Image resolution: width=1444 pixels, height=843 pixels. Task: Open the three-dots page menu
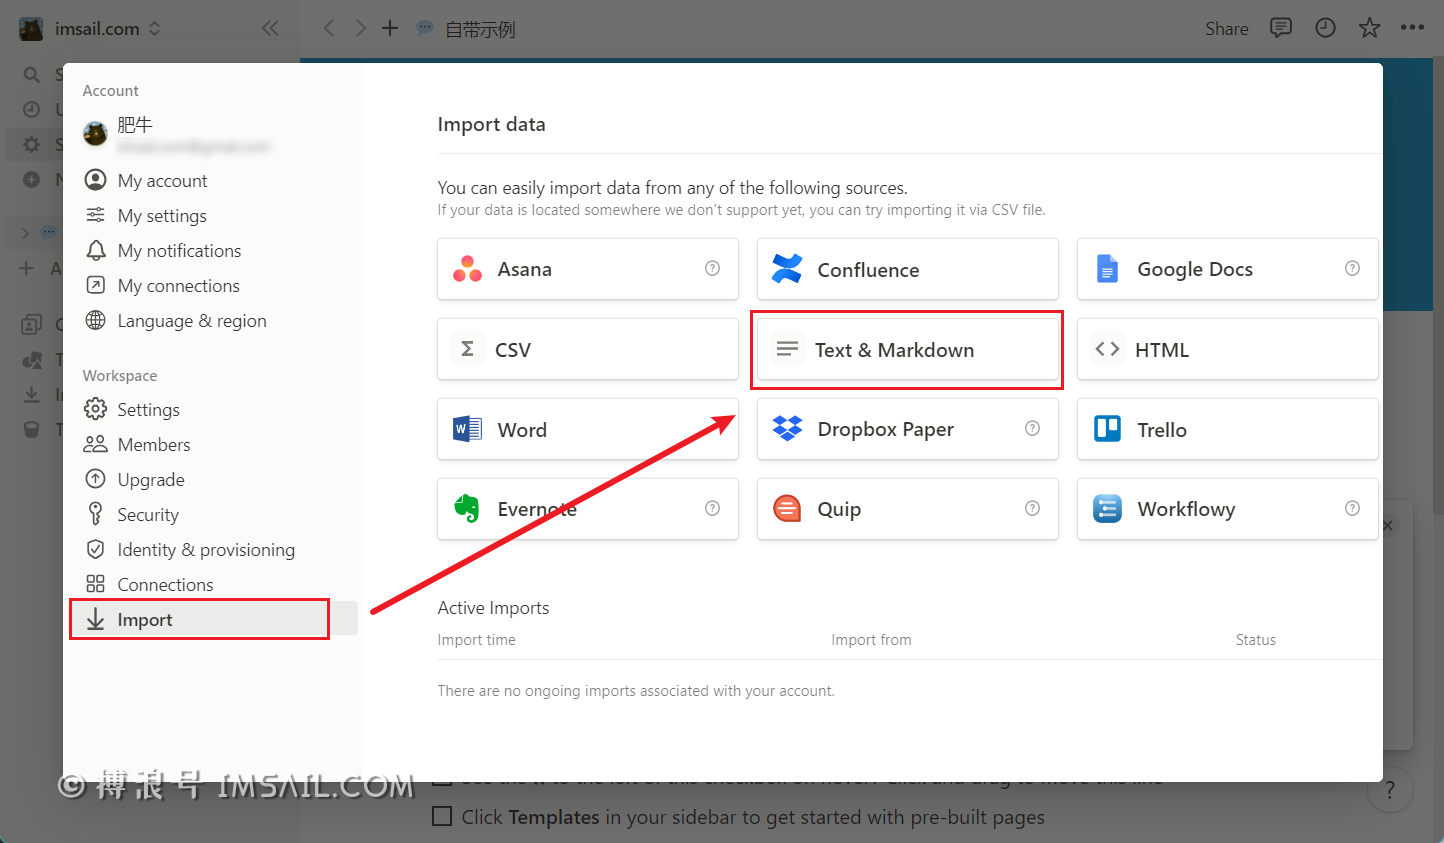[x=1412, y=28]
